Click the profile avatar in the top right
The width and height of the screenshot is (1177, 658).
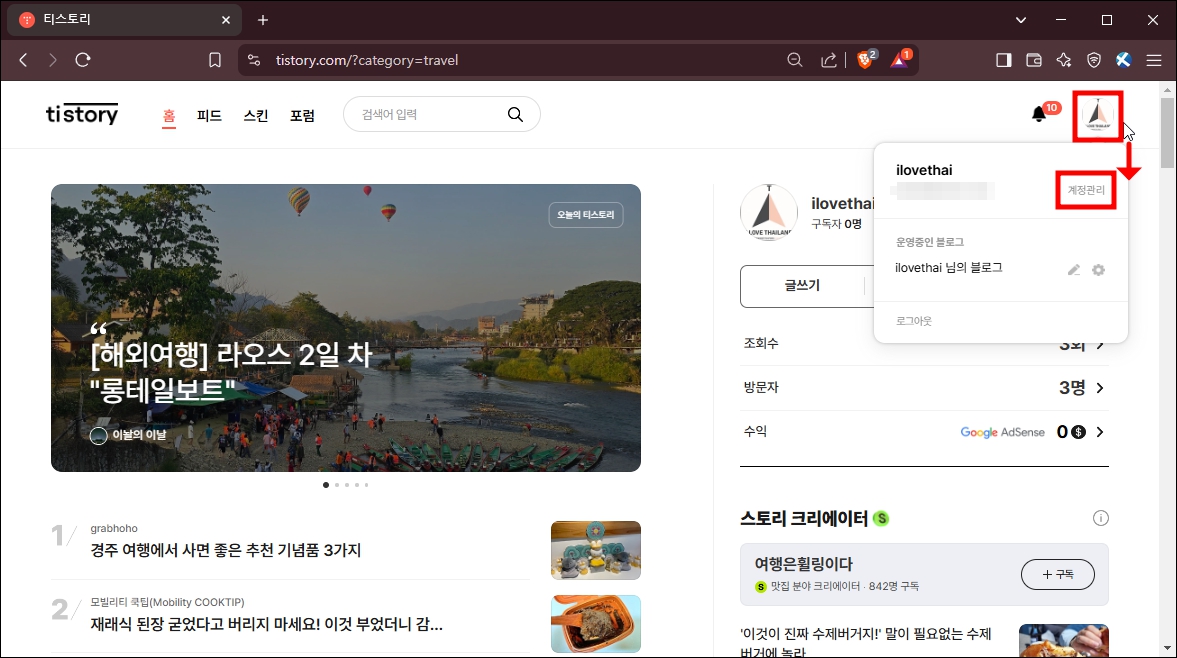point(1097,113)
